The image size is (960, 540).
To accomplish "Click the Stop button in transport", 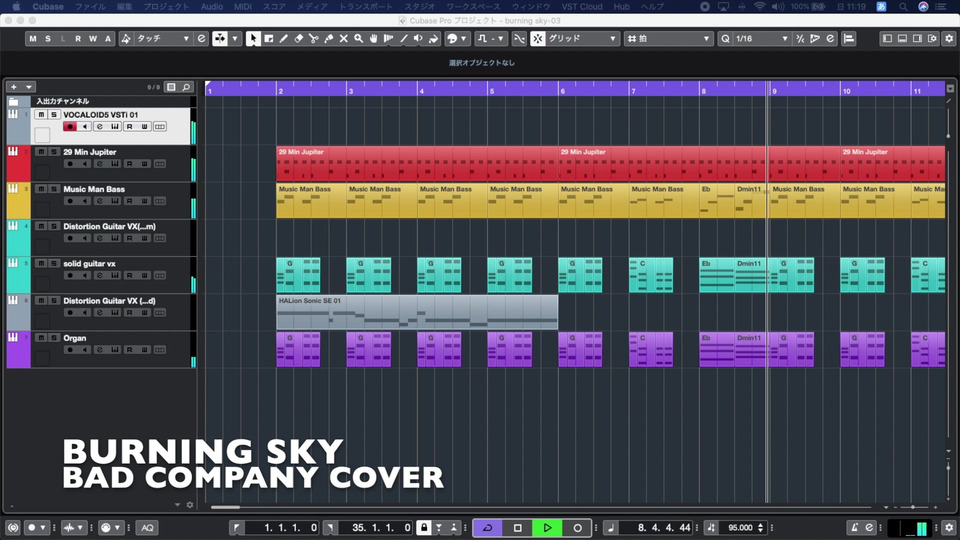I will (x=517, y=528).
